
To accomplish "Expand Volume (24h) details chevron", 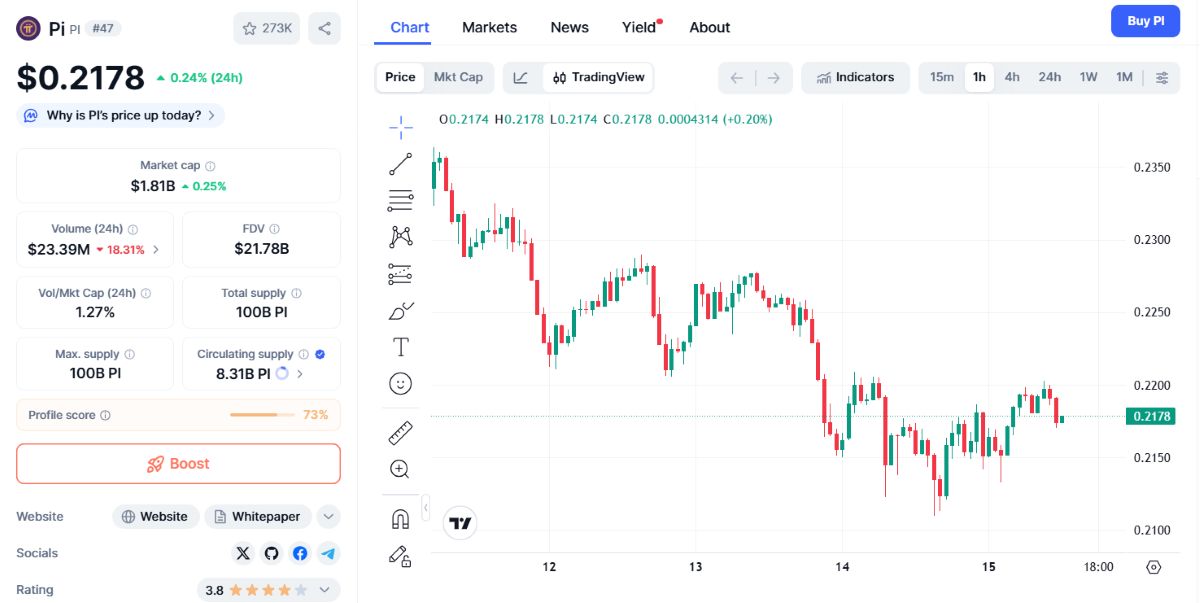I will coord(155,249).
